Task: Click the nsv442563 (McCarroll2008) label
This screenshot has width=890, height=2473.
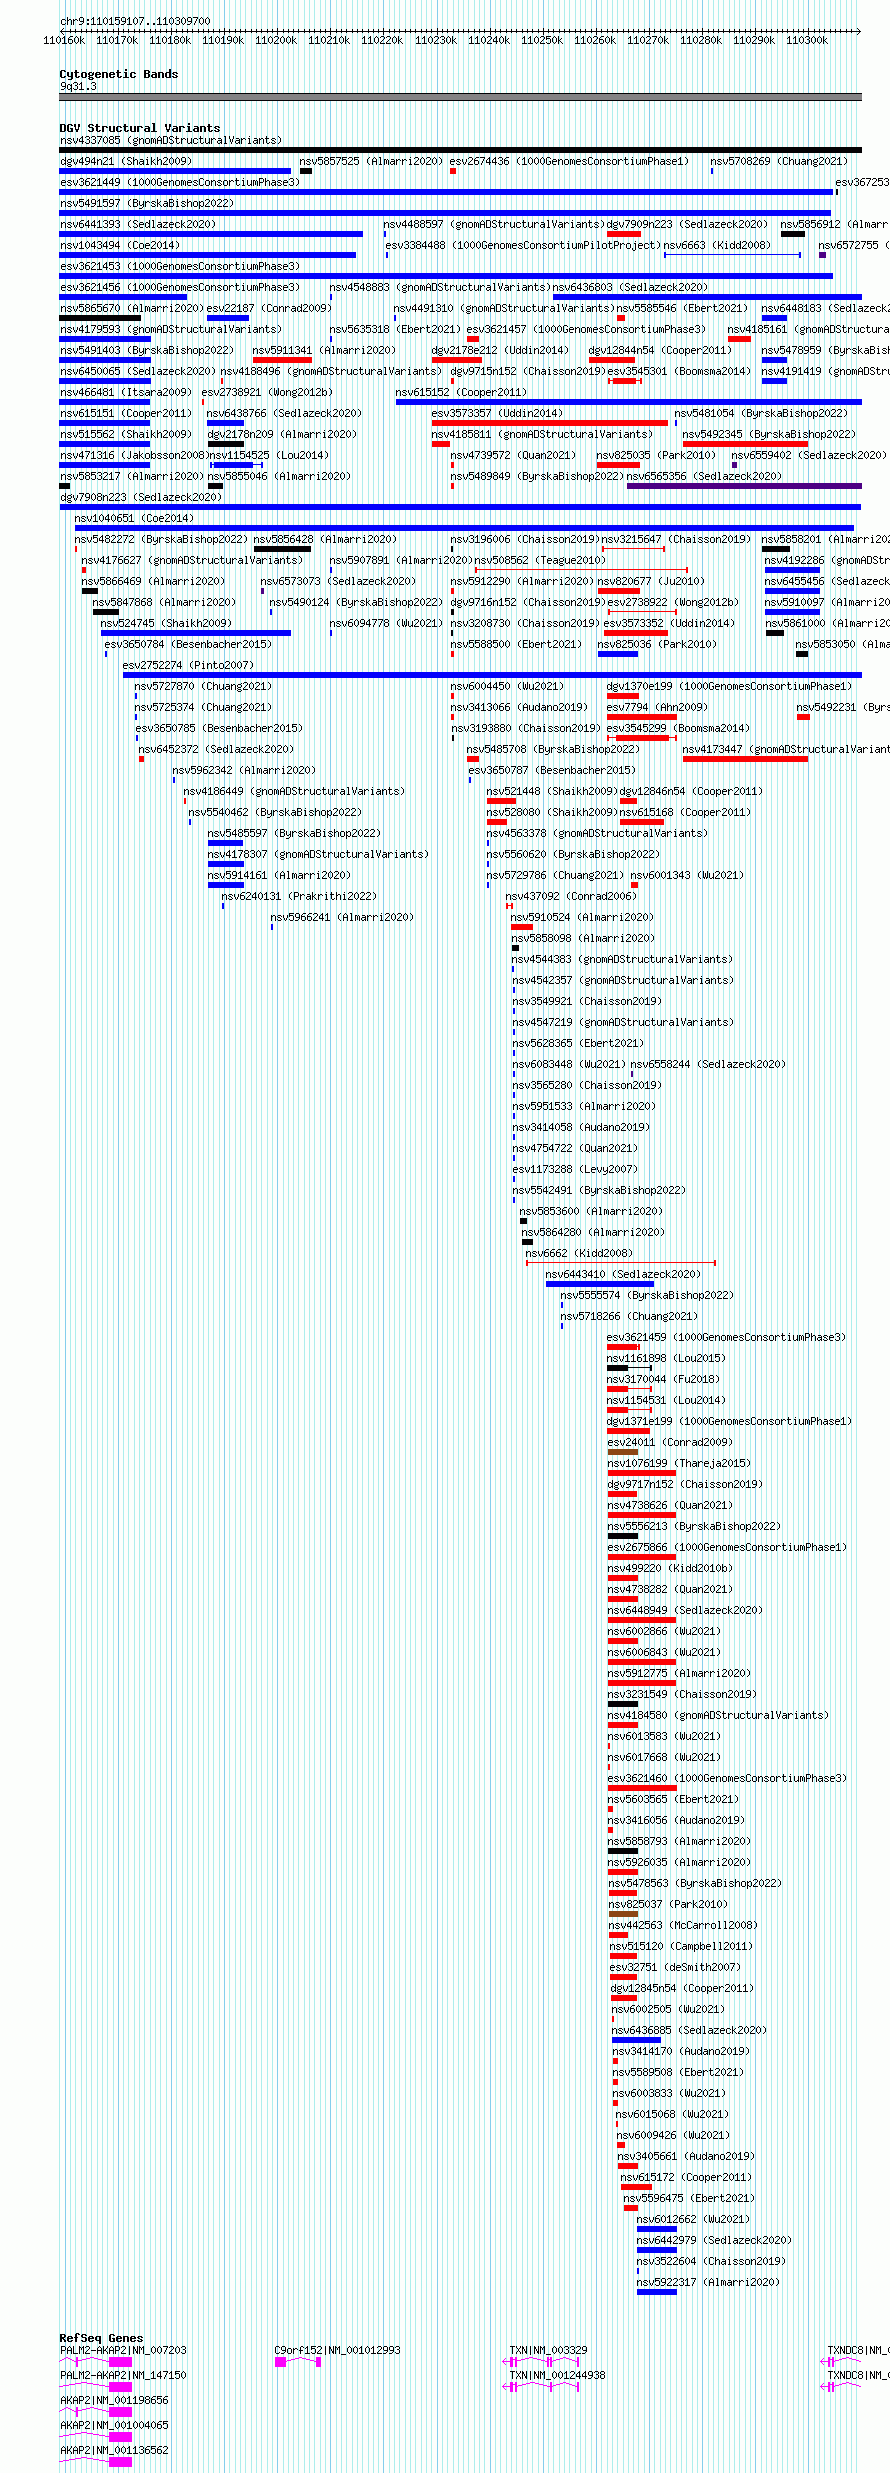Action: tap(684, 1925)
